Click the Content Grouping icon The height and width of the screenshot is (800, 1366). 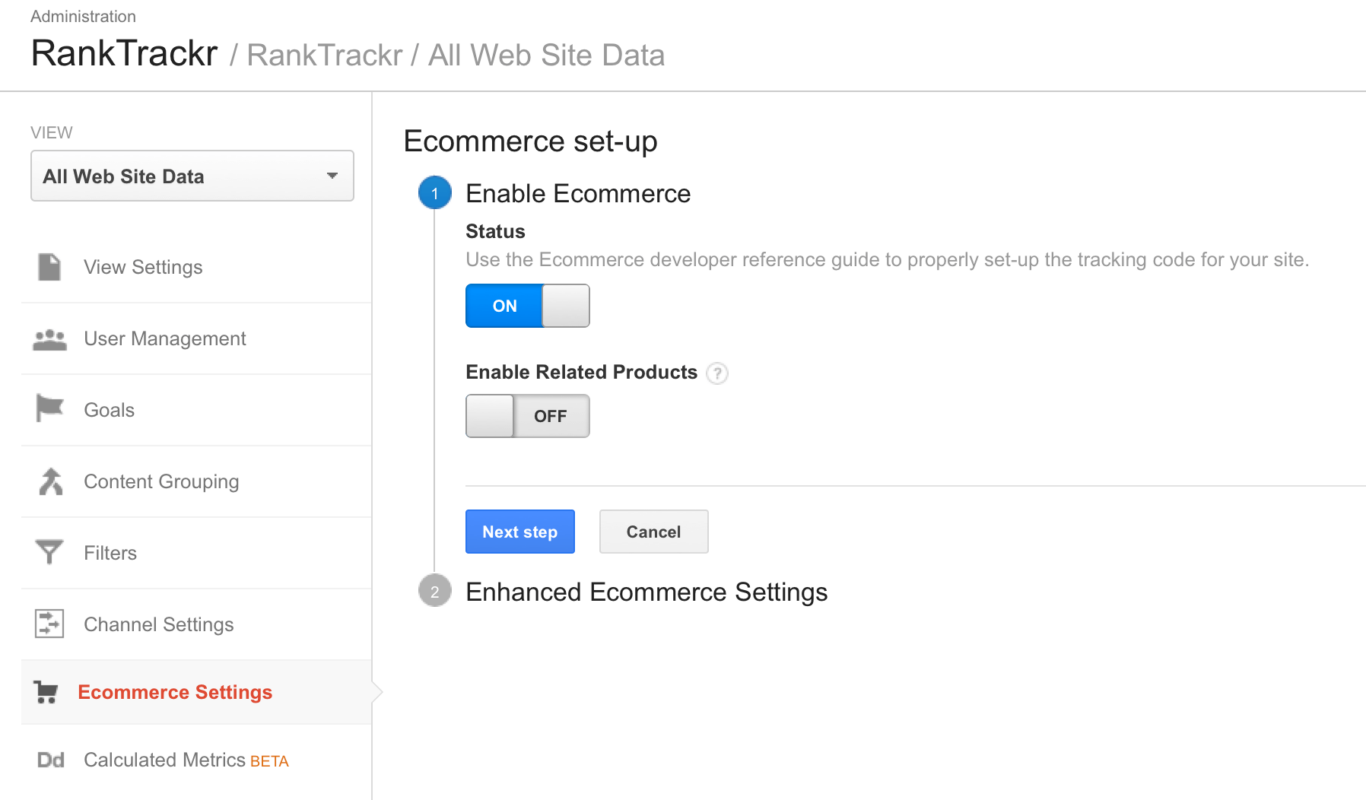50,481
